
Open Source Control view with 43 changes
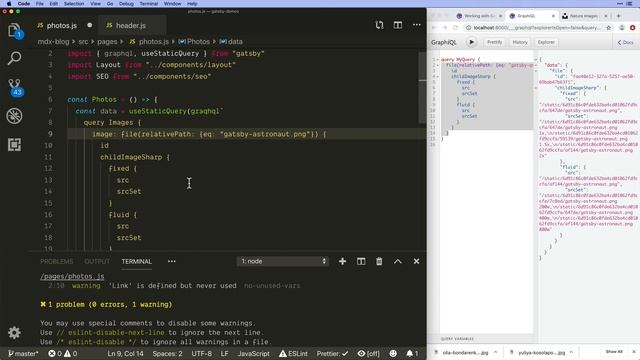pos(14,87)
